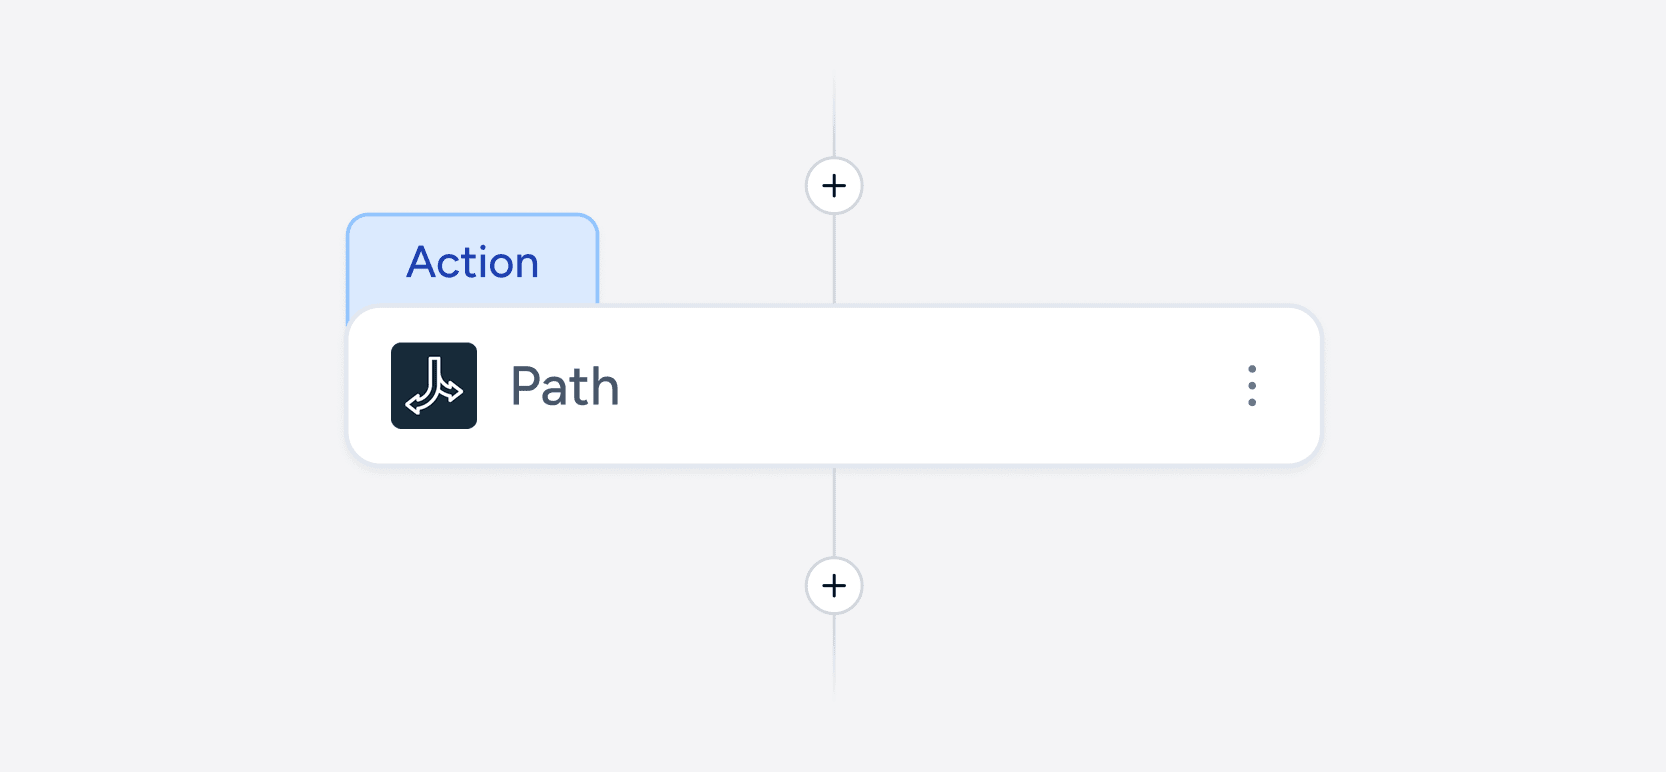Viewport: 1666px width, 772px height.
Task: Insert a new step before Path
Action: [834, 186]
